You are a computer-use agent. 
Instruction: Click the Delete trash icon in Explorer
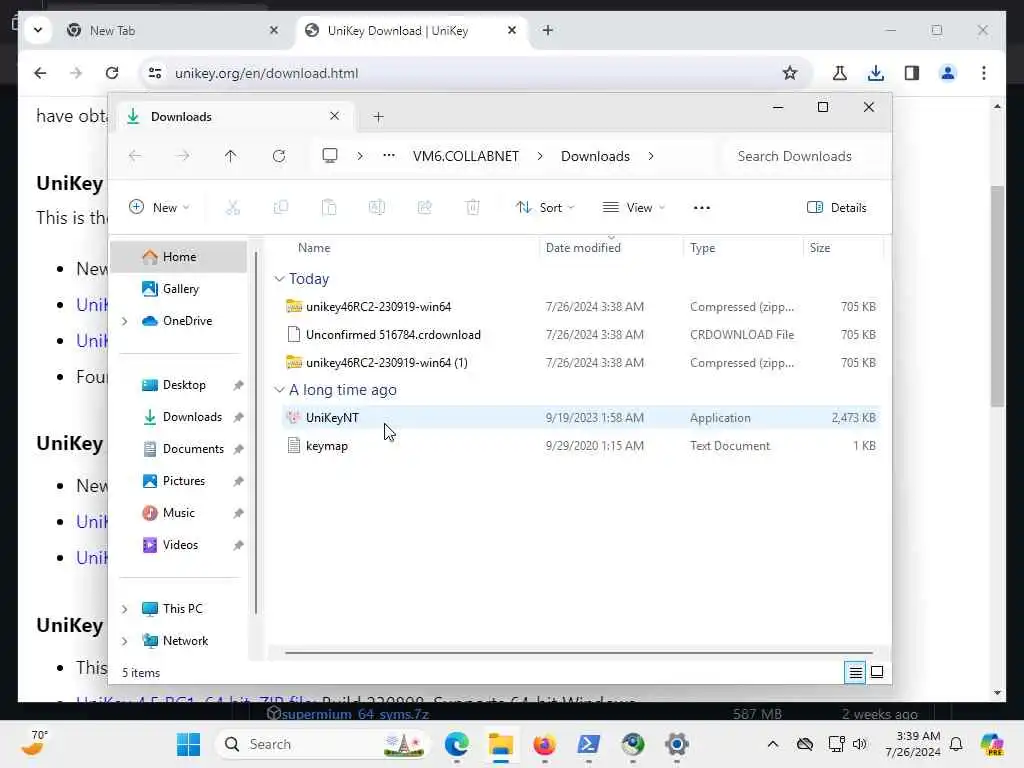473,208
